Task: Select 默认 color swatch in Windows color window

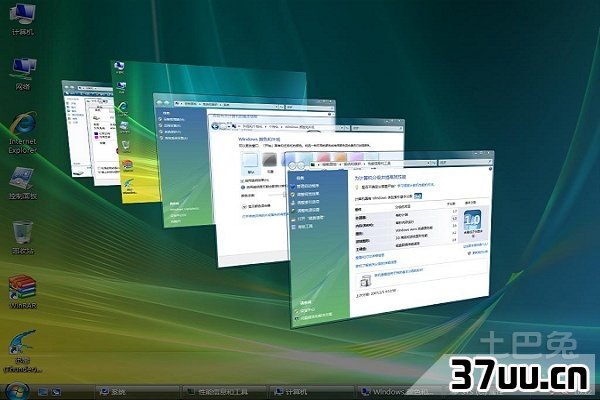Action: click(250, 161)
